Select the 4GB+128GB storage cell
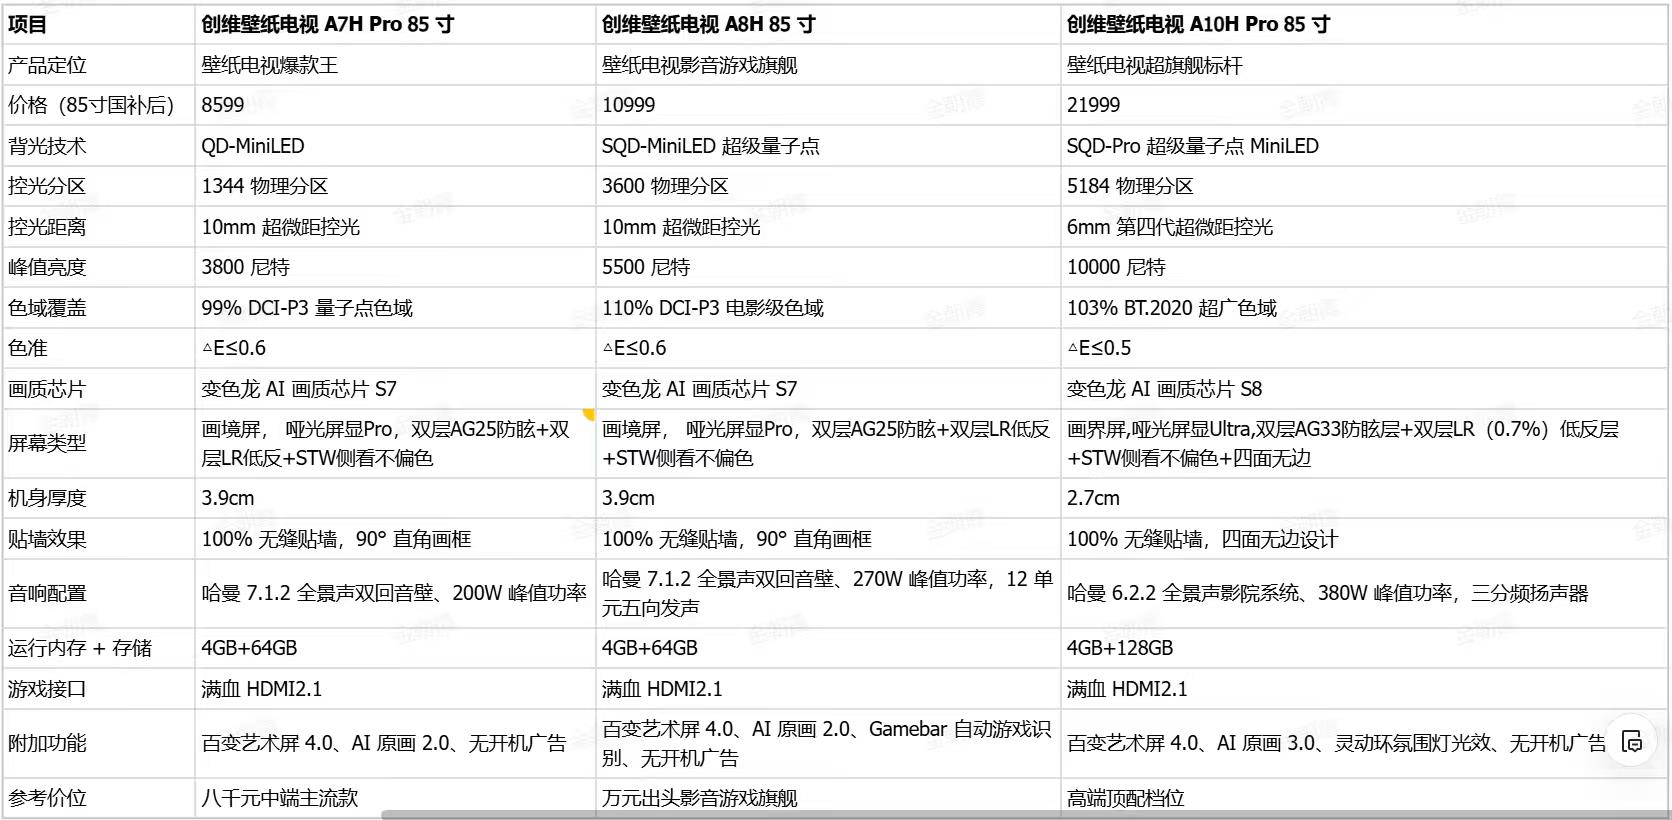Viewport: 1672px width, 820px height. point(1364,648)
